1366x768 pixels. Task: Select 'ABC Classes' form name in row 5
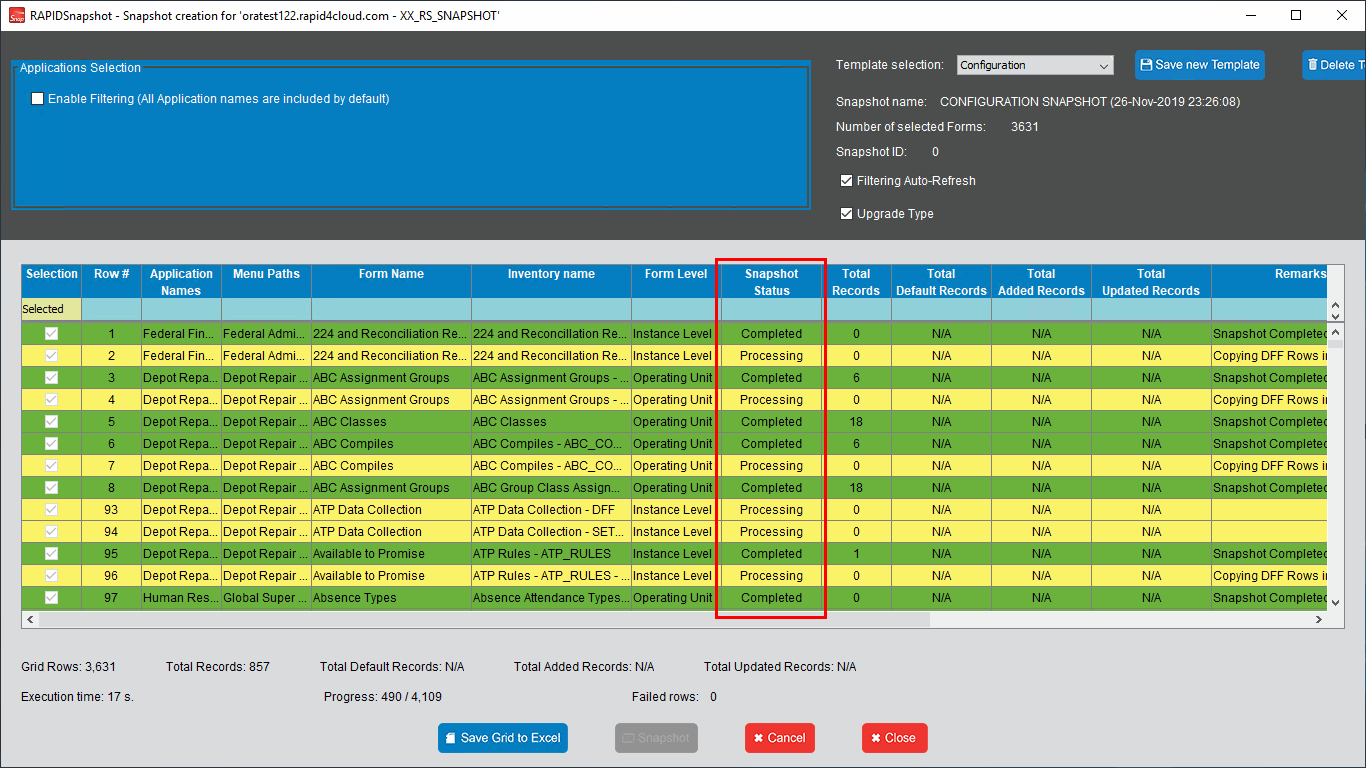point(392,422)
